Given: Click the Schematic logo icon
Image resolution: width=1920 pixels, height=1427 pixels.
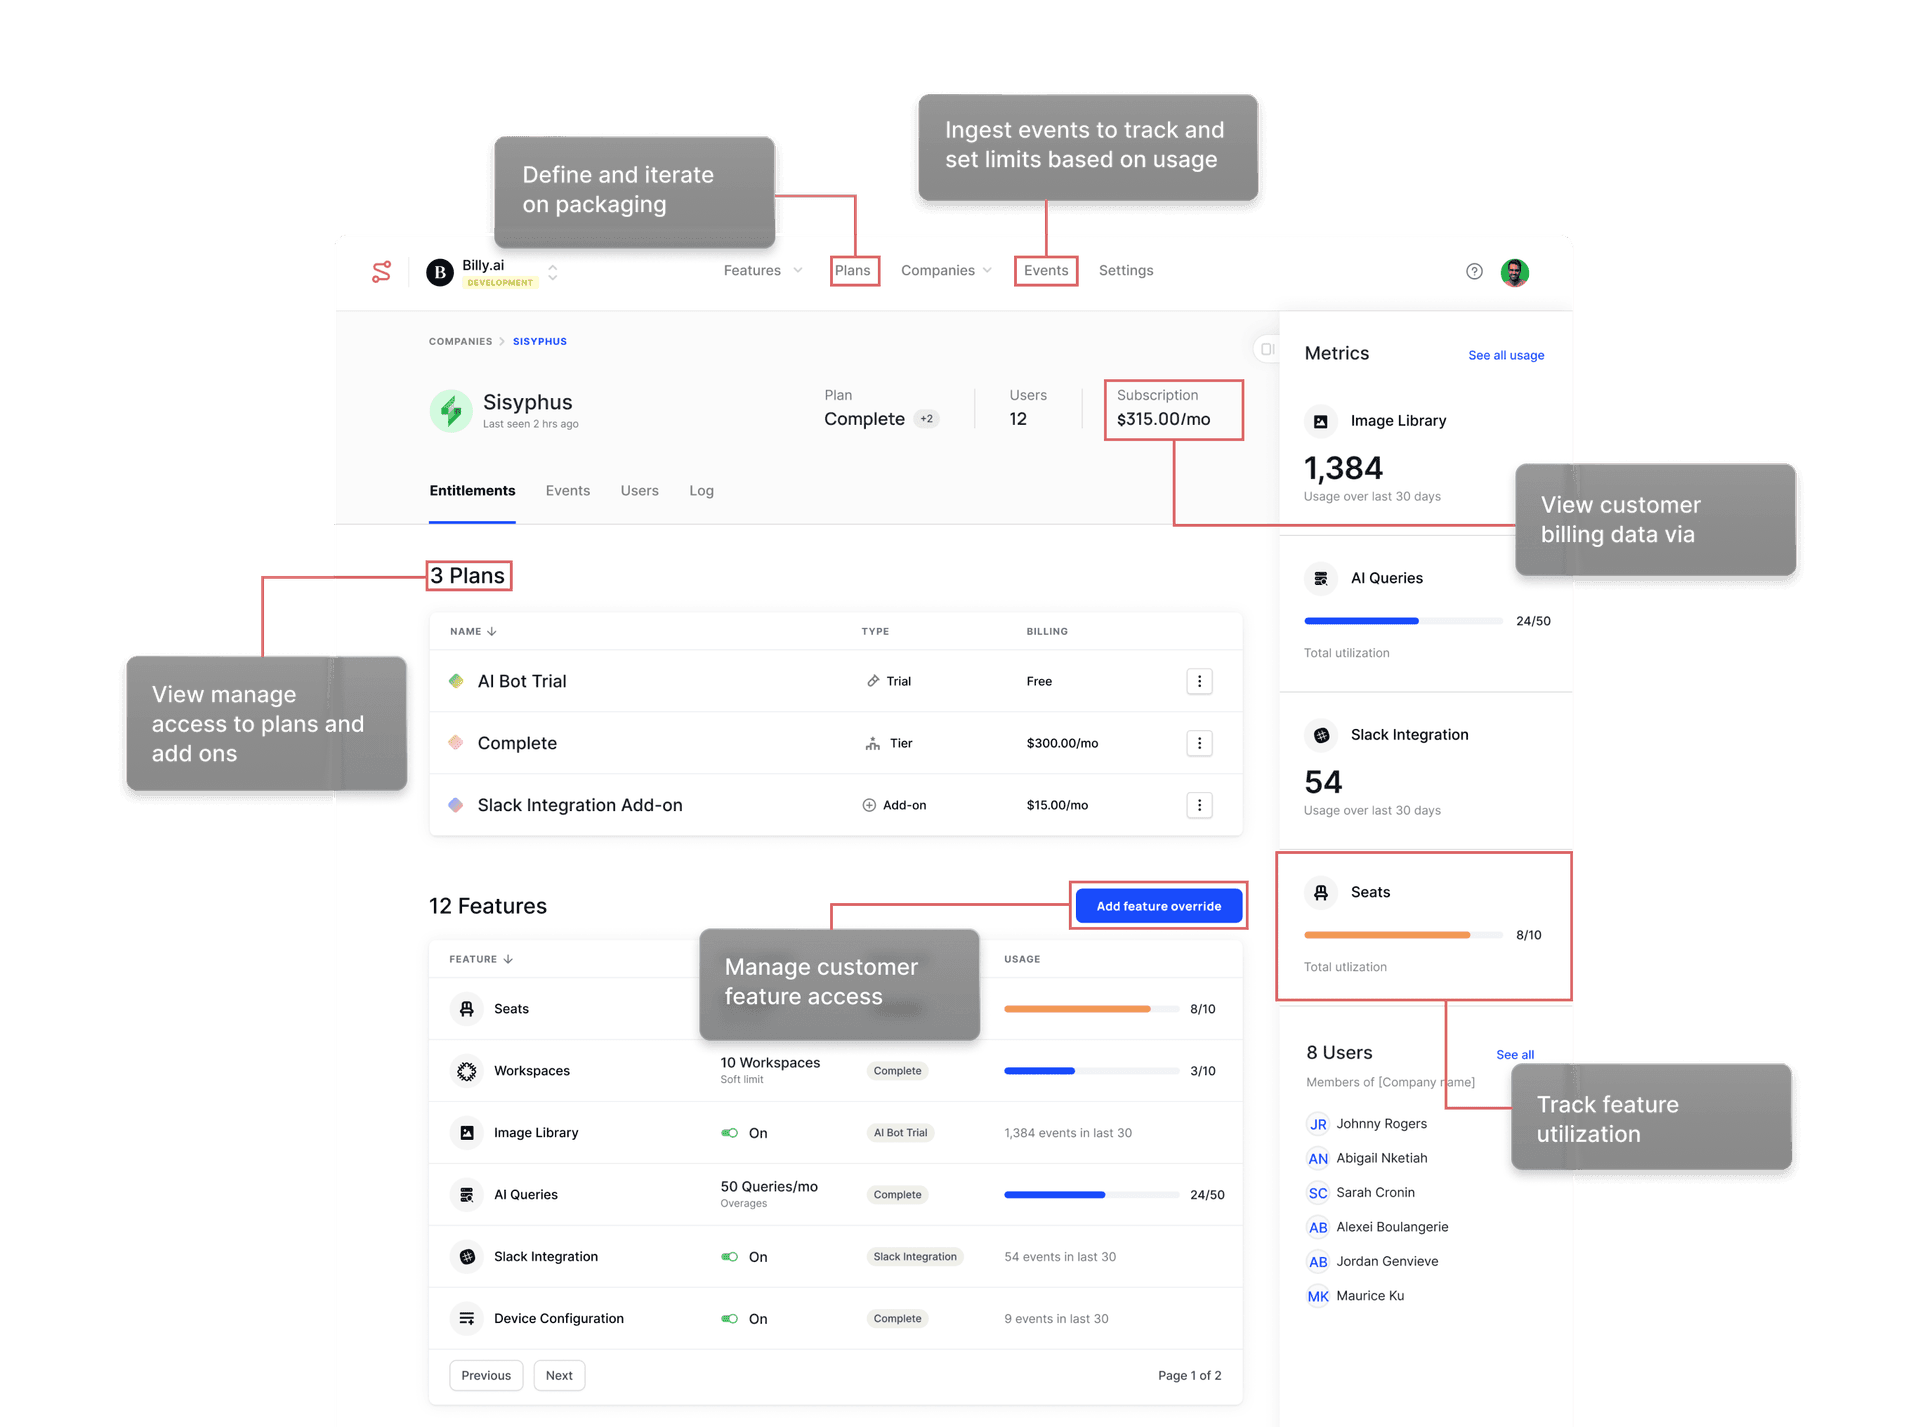Looking at the screenshot, I should 381,272.
